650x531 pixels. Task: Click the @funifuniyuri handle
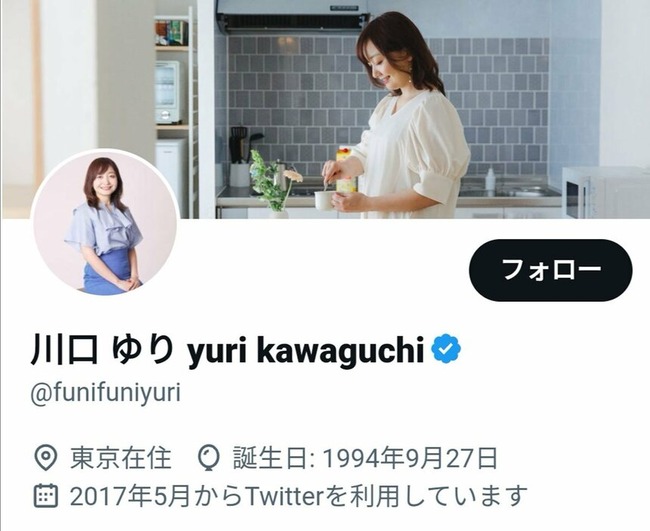click(x=106, y=393)
